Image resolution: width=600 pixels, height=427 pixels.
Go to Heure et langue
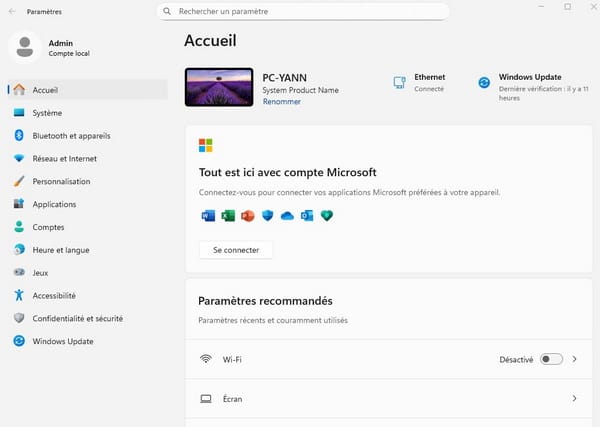pos(88,249)
